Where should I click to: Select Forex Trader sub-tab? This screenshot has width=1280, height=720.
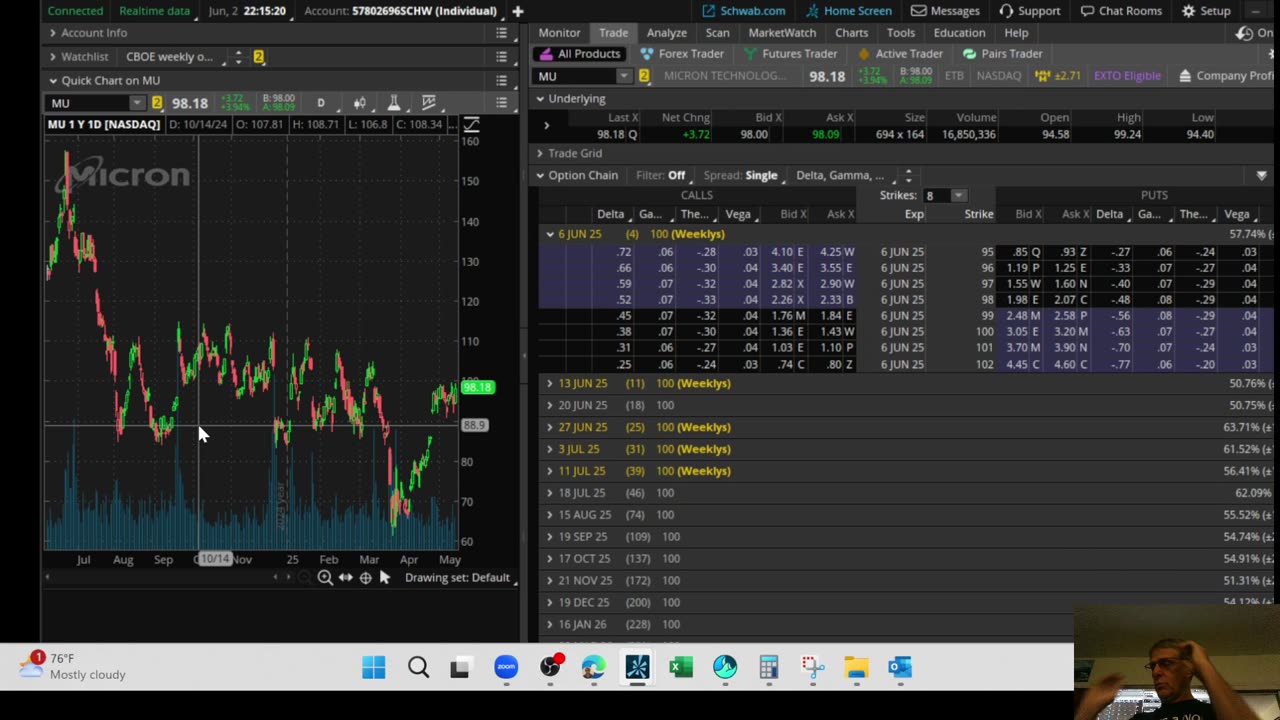point(682,54)
